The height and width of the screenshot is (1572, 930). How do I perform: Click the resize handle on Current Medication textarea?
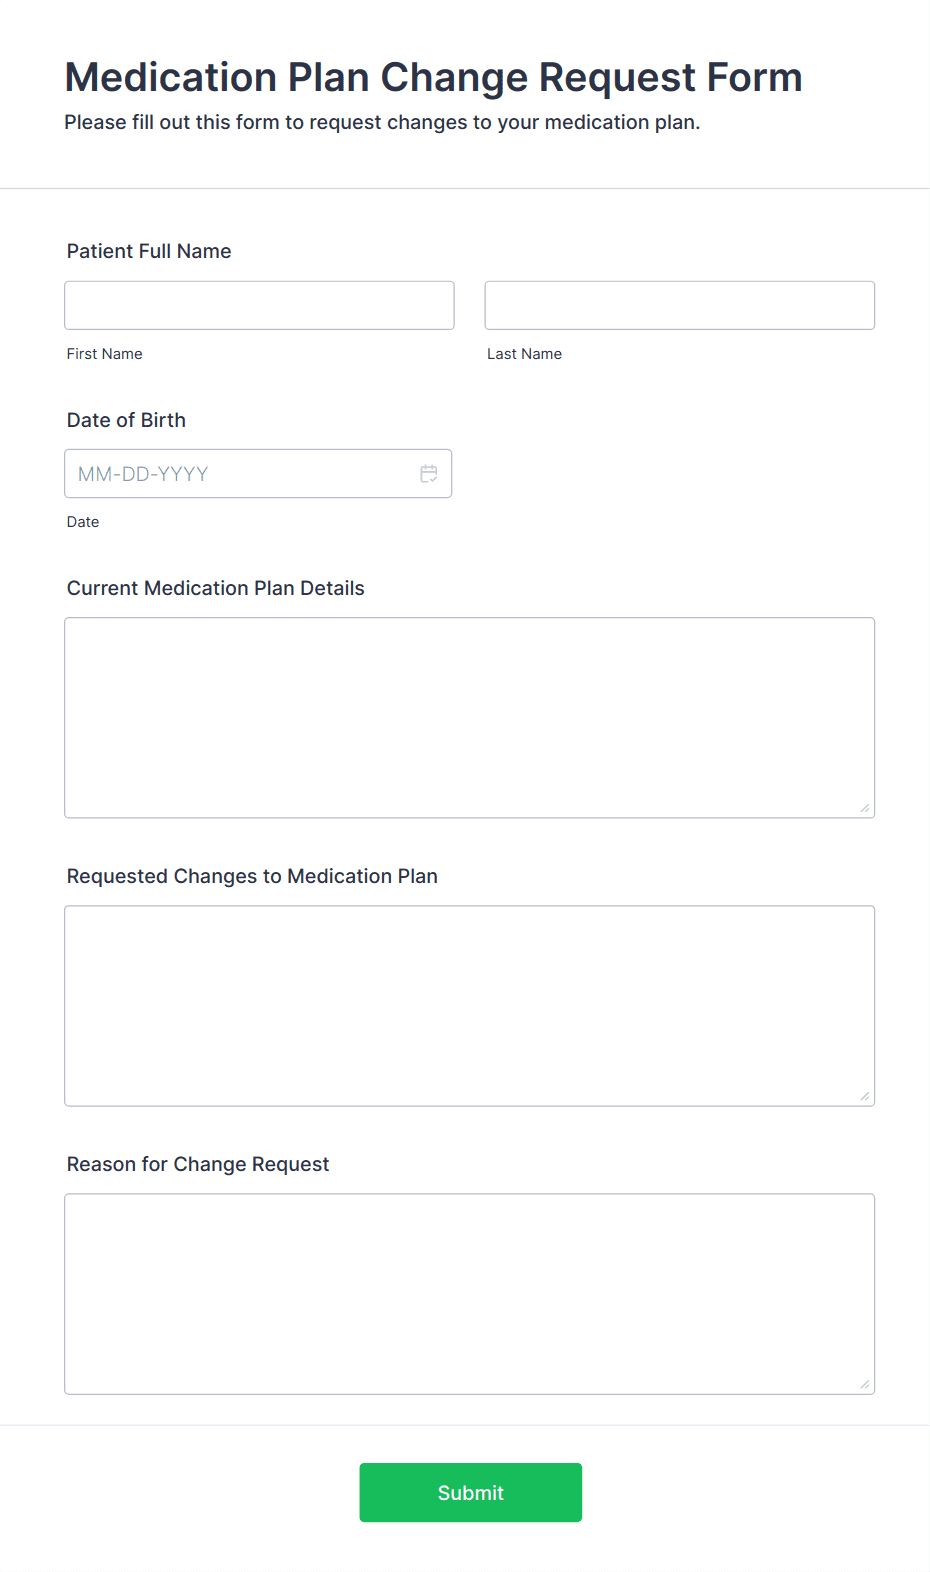[864, 808]
